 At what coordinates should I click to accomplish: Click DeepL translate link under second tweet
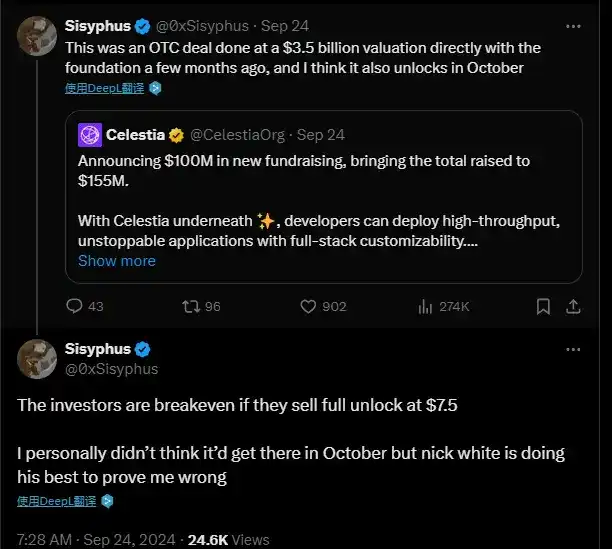[57, 499]
